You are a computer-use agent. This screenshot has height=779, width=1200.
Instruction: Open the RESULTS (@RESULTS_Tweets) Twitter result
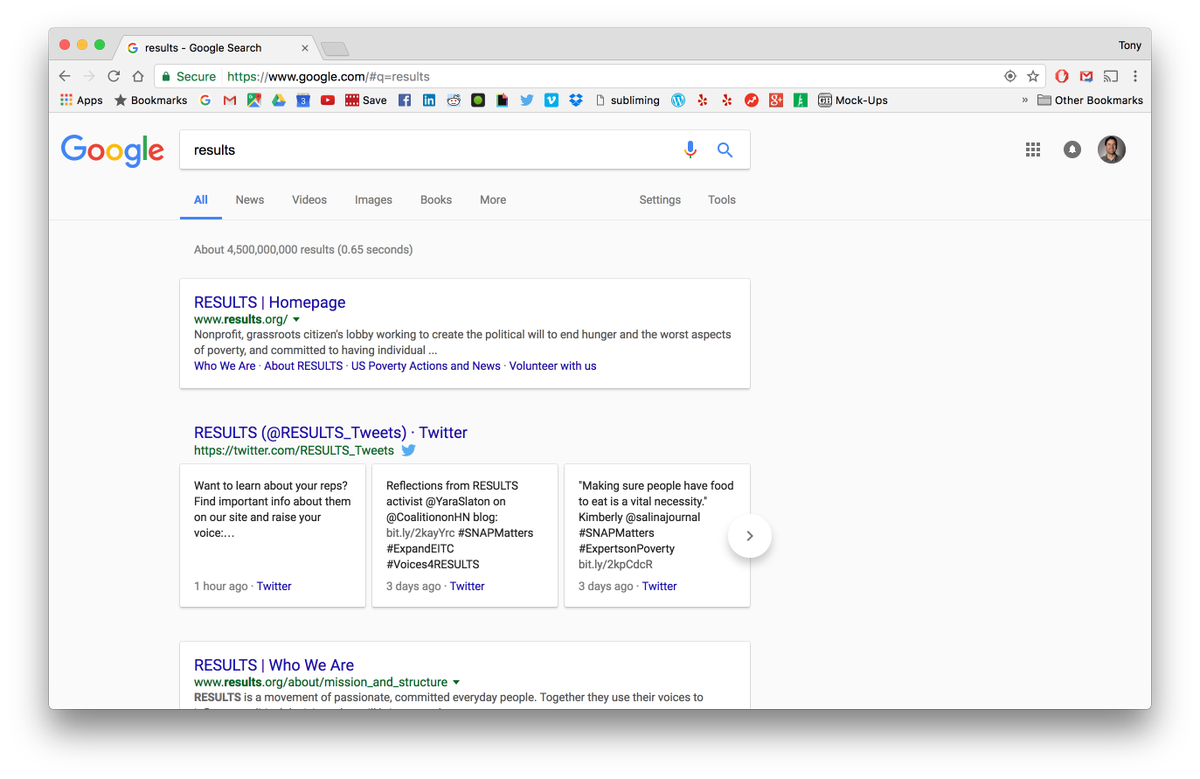point(331,432)
